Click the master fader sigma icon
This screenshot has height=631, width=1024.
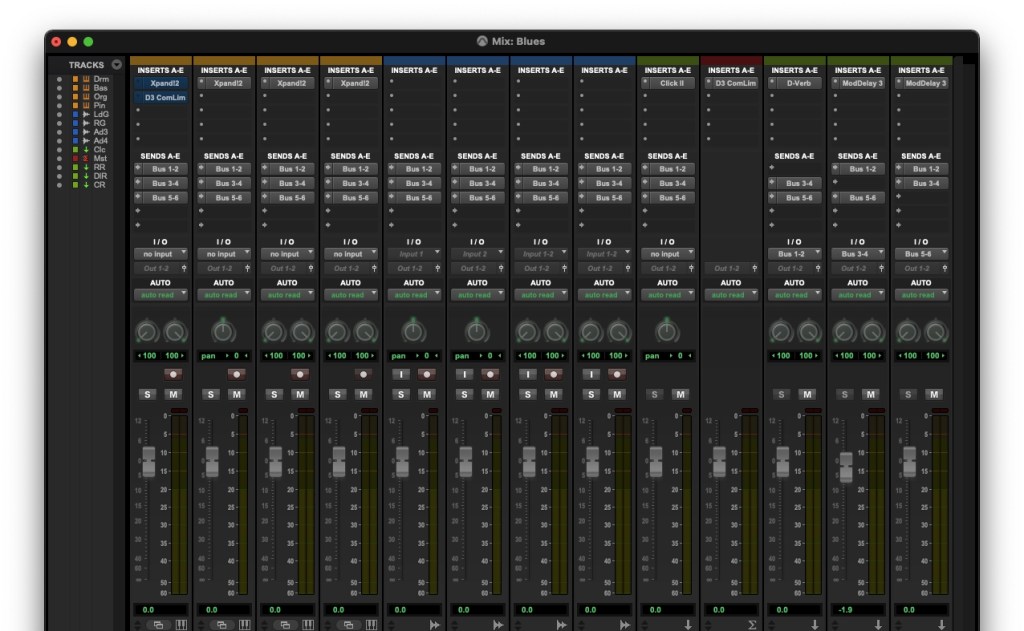click(751, 625)
